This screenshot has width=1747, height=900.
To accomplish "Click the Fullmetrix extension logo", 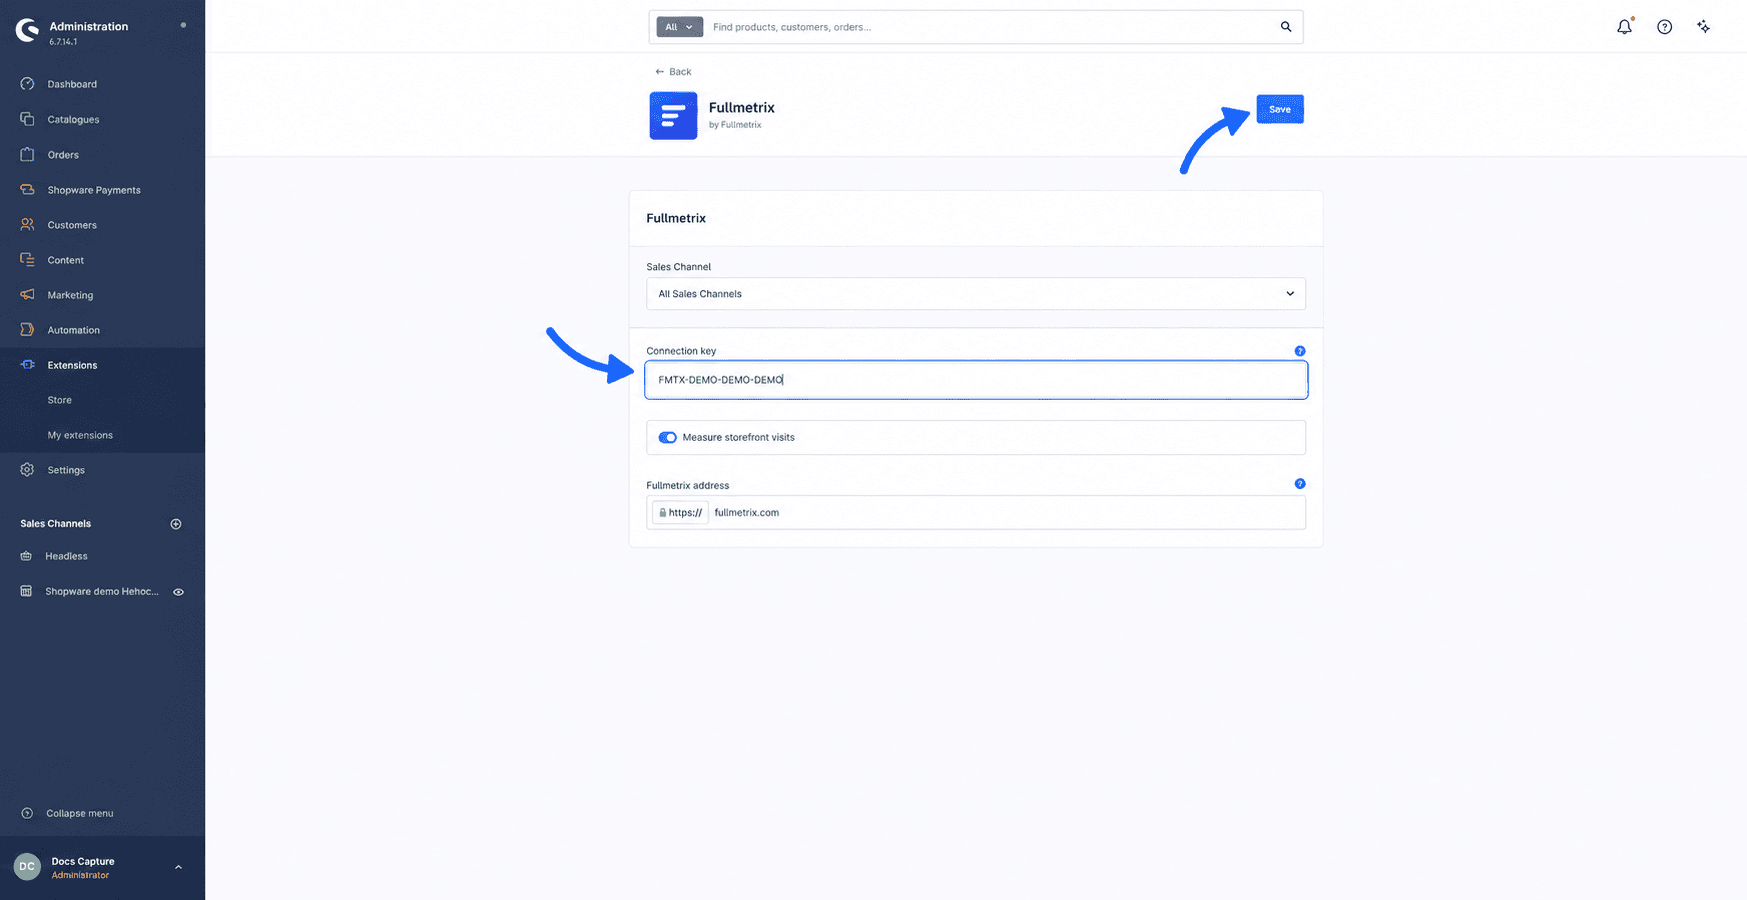I will 673,116.
